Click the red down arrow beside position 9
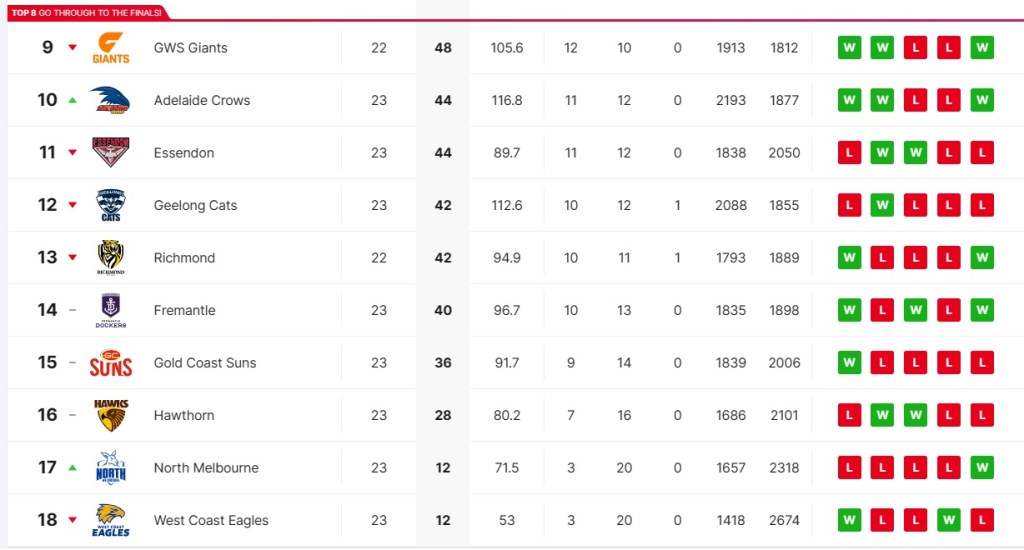The width and height of the screenshot is (1024, 550). 72,48
